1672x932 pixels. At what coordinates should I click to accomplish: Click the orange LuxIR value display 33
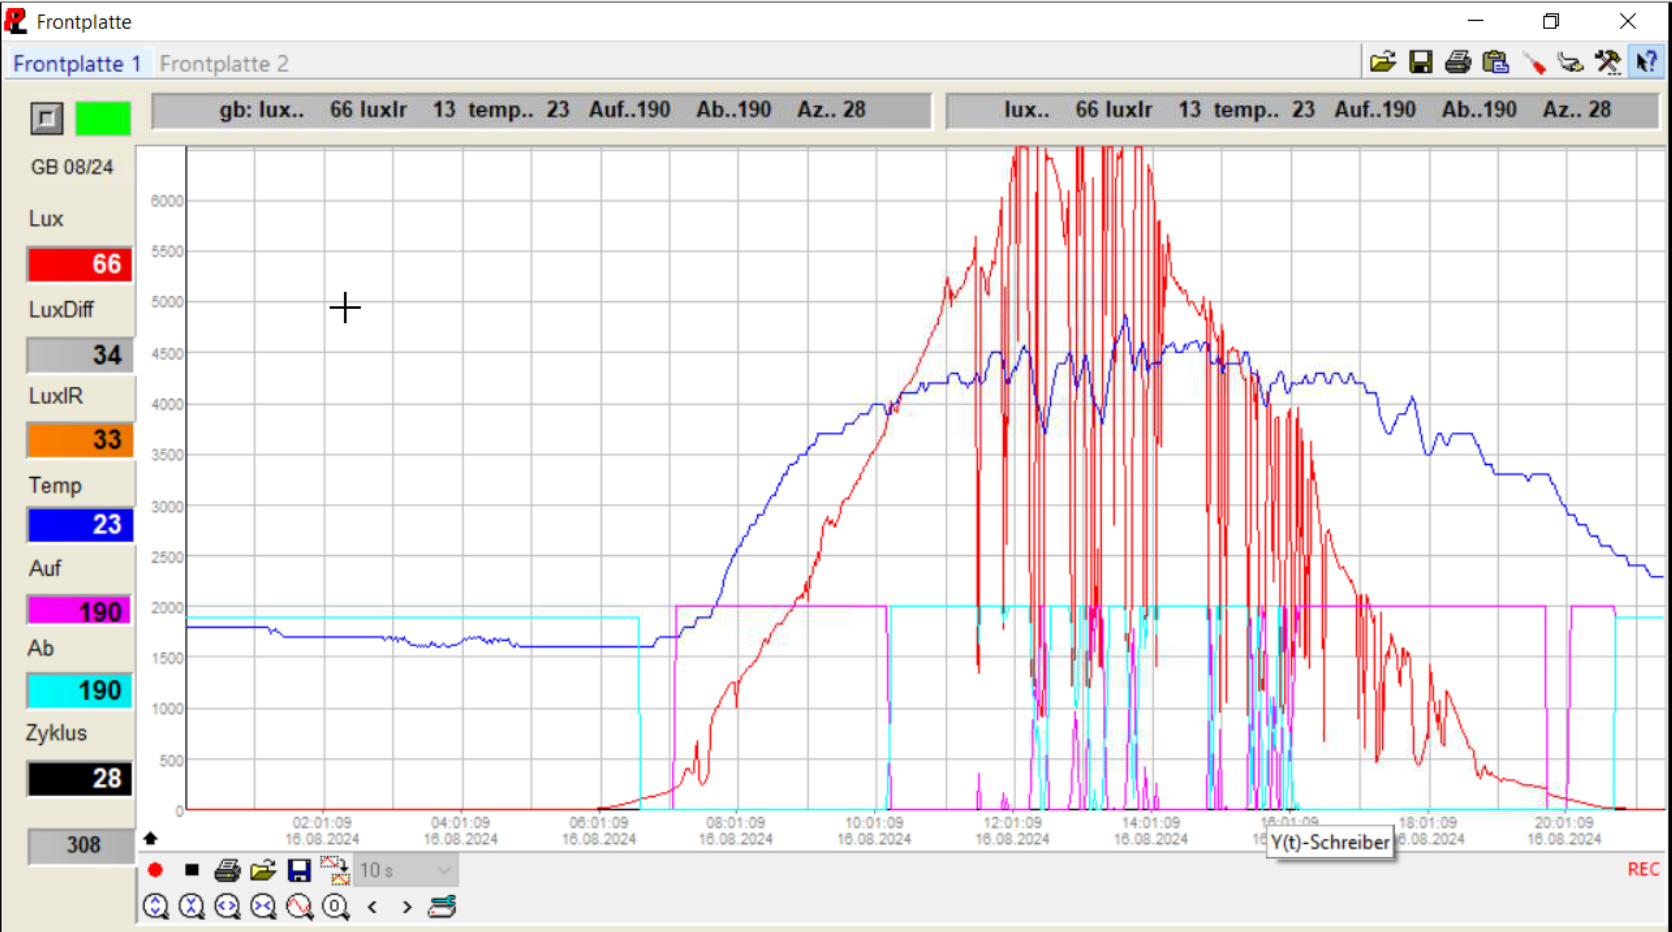pyautogui.click(x=80, y=440)
